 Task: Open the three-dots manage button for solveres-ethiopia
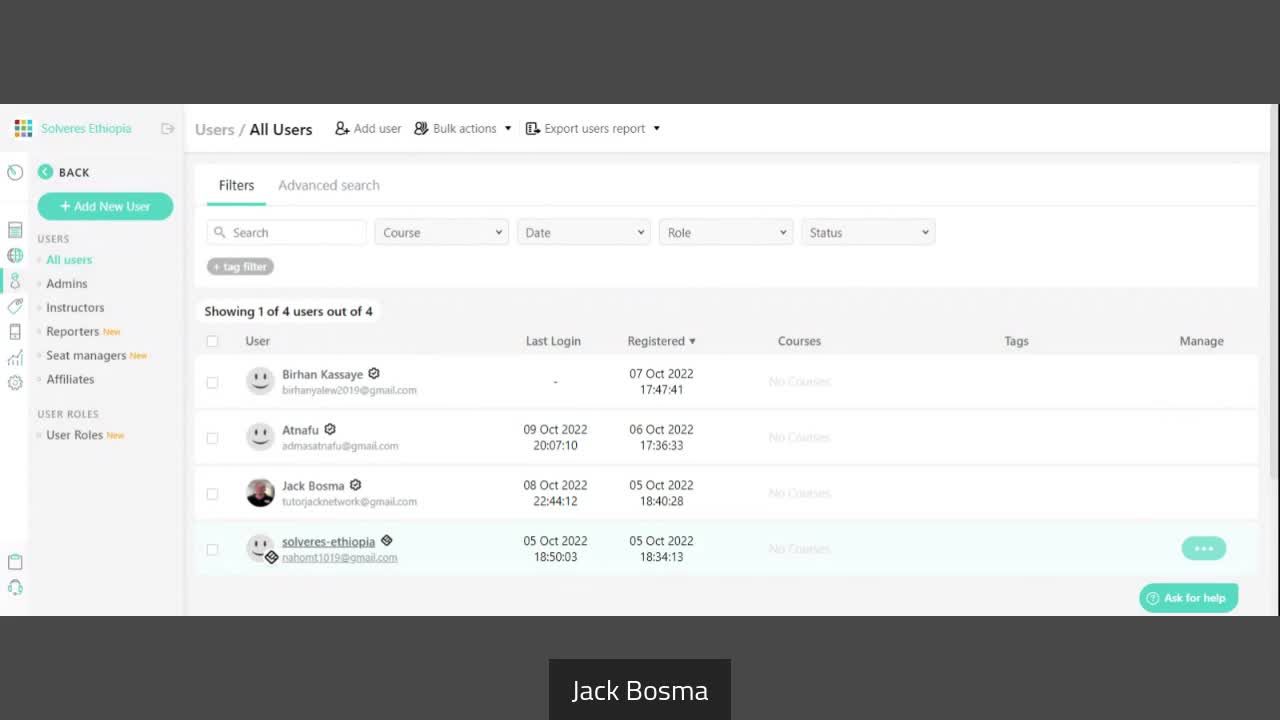tap(1203, 548)
